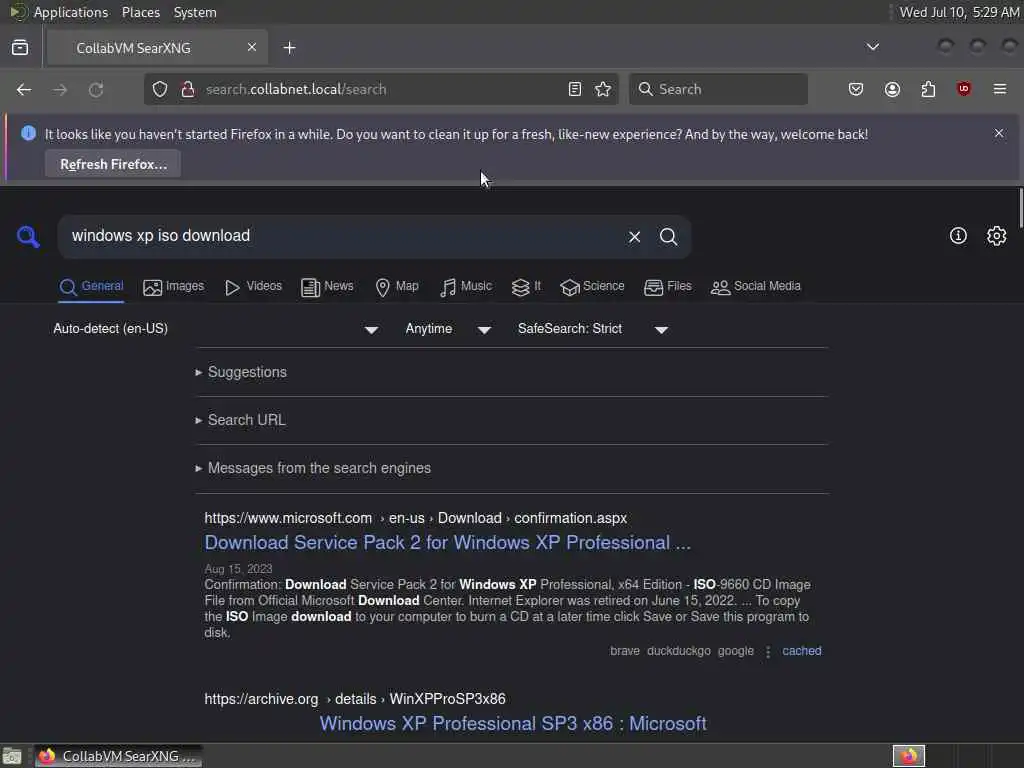Click the 'Aug 15, 2023' result date
This screenshot has width=1024, height=768.
point(238,569)
